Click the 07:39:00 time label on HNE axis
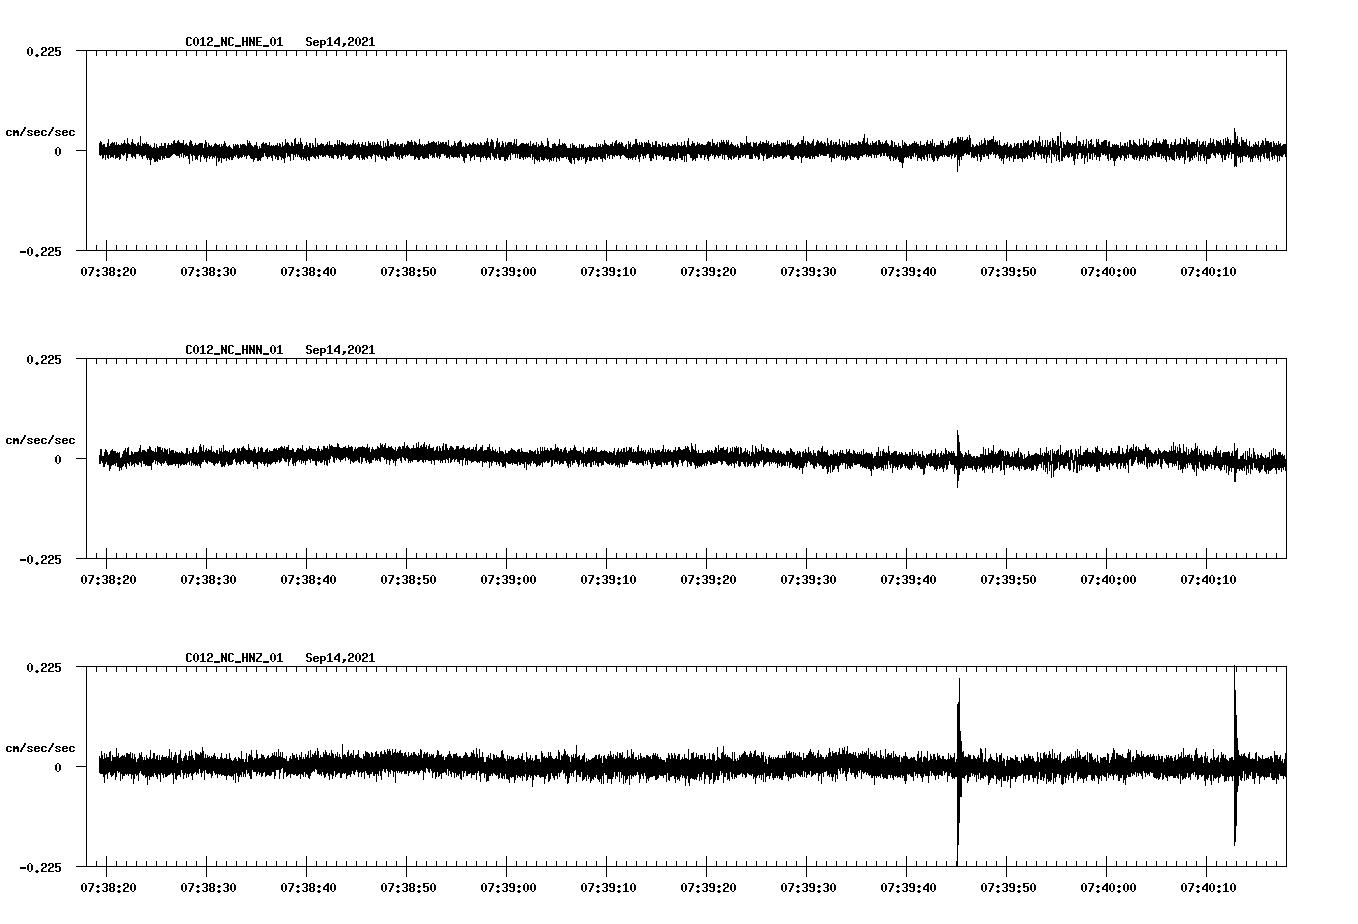1358x924 pixels. pos(508,272)
